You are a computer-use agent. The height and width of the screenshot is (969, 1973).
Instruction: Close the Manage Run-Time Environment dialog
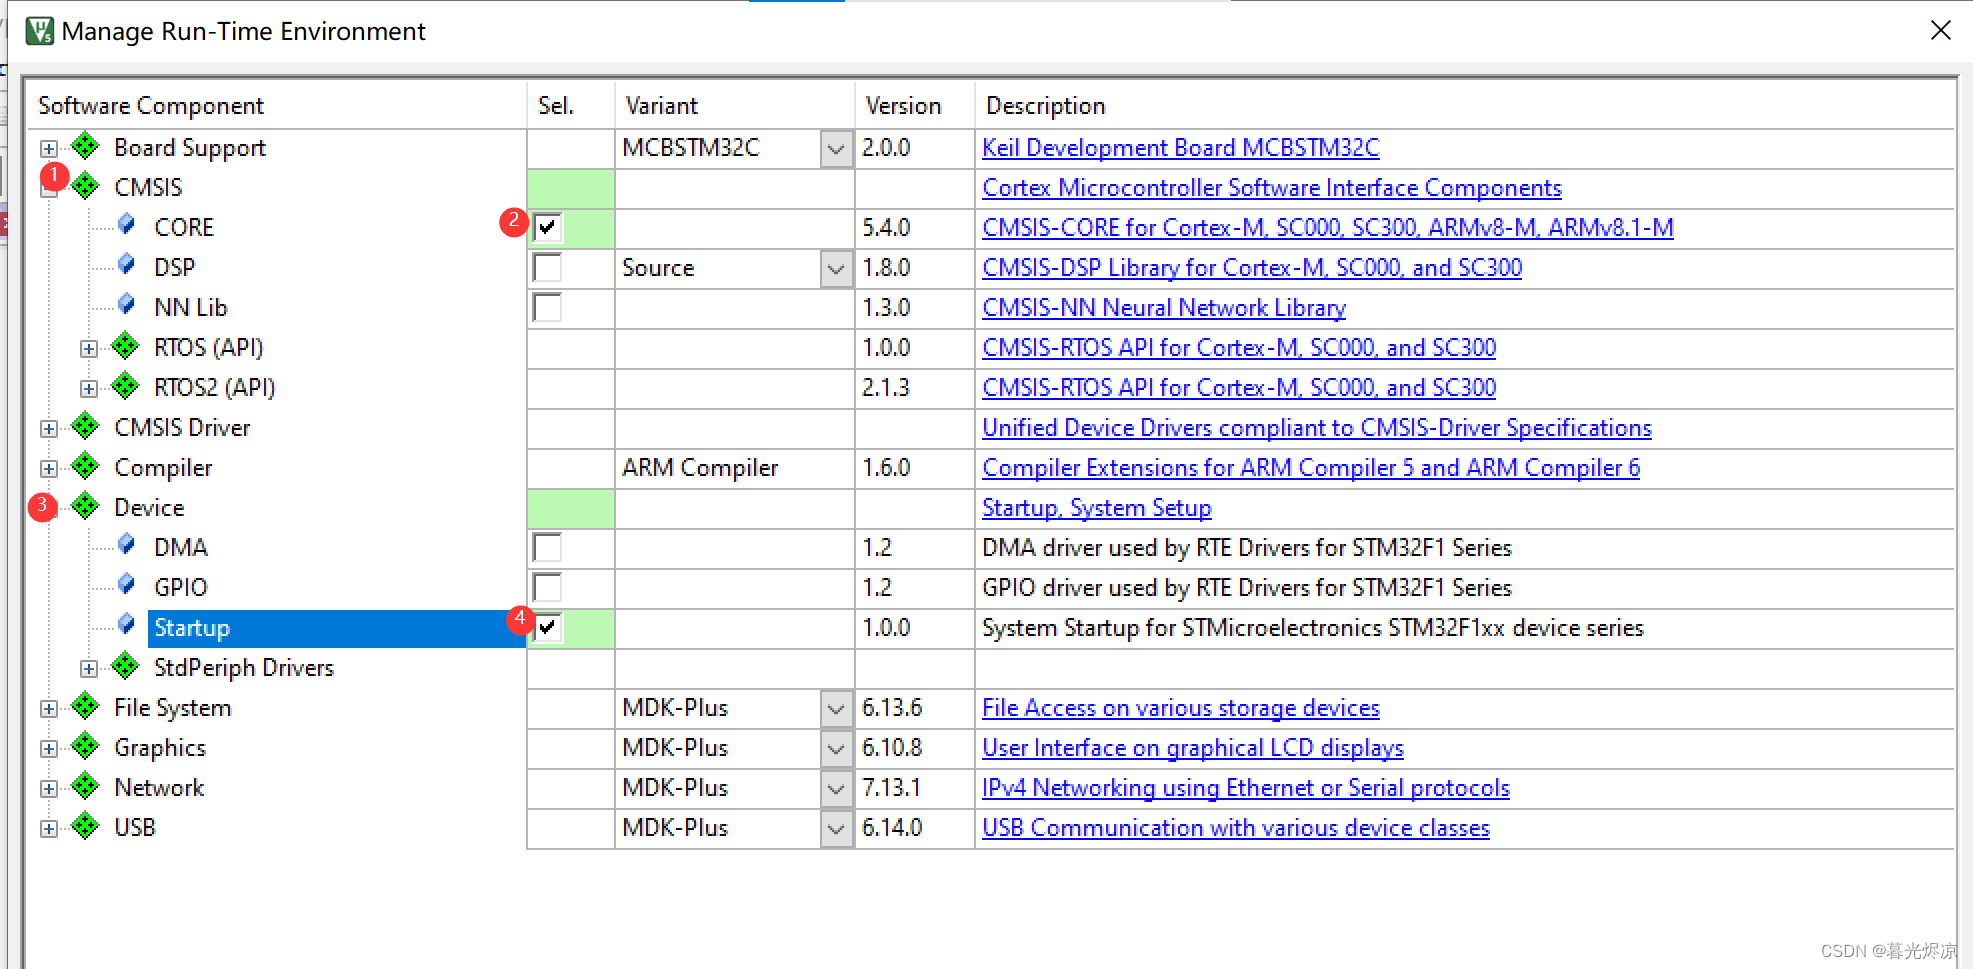[1940, 31]
